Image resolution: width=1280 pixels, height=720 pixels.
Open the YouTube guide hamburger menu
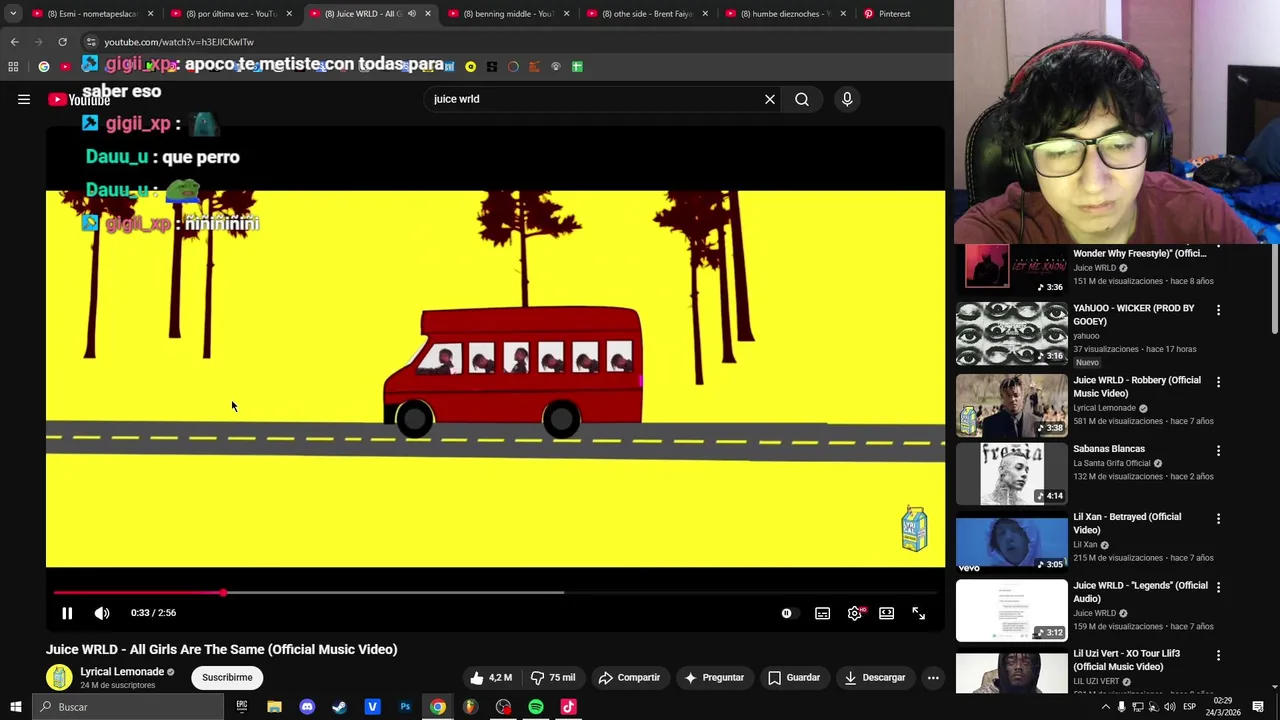(x=24, y=99)
